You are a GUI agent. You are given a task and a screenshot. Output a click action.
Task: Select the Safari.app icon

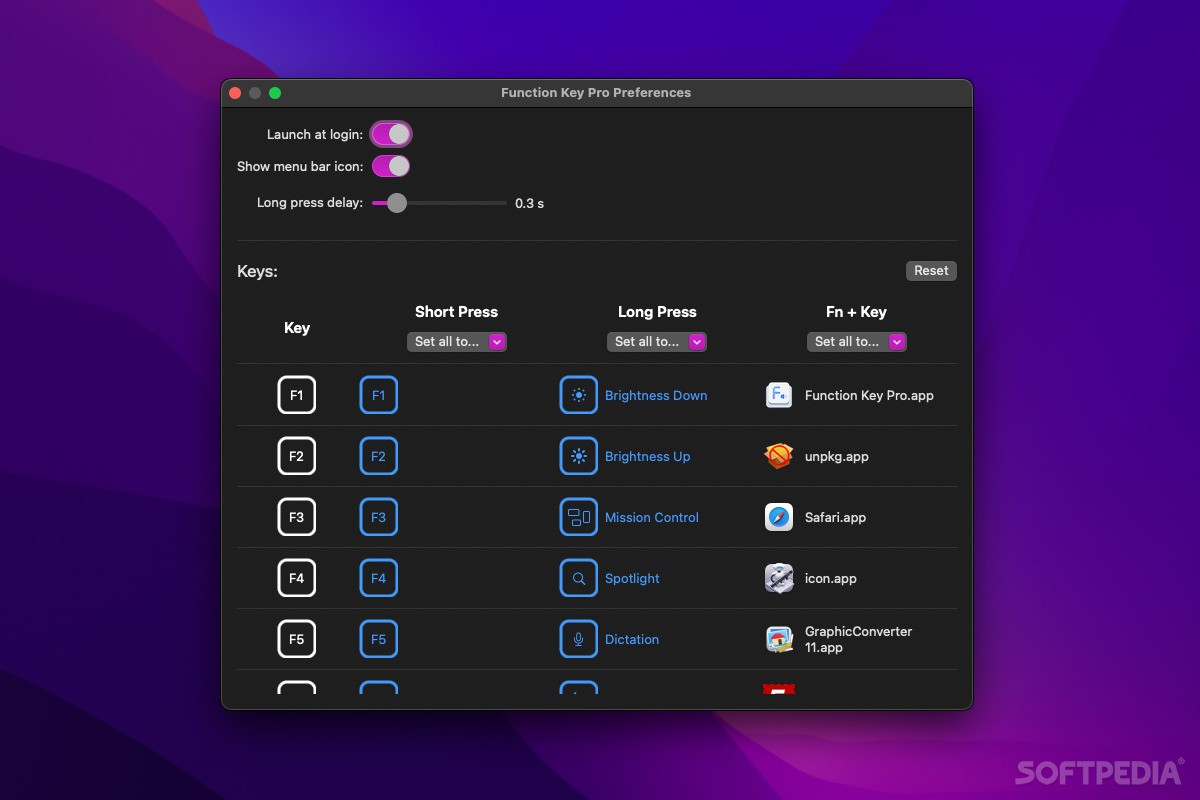[x=778, y=517]
